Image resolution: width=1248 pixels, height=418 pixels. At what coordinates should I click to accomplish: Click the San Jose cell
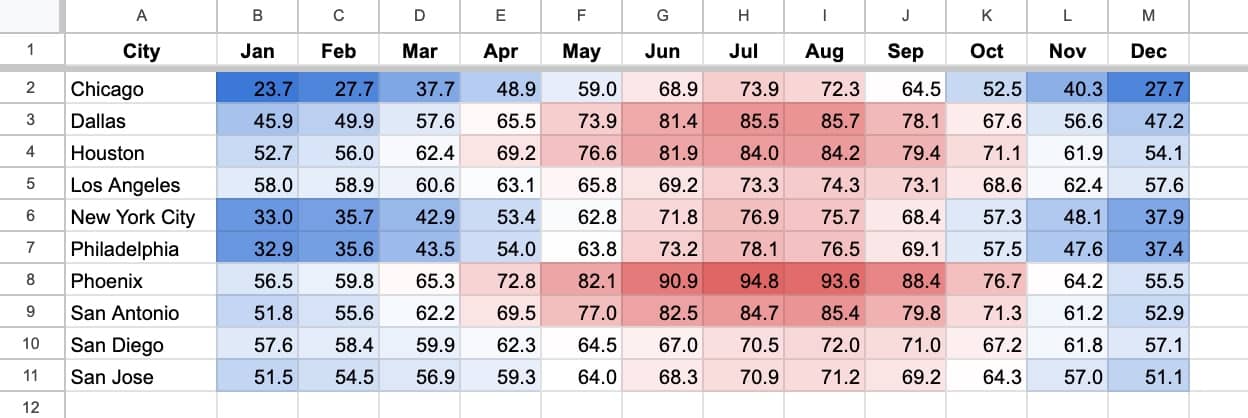click(141, 377)
